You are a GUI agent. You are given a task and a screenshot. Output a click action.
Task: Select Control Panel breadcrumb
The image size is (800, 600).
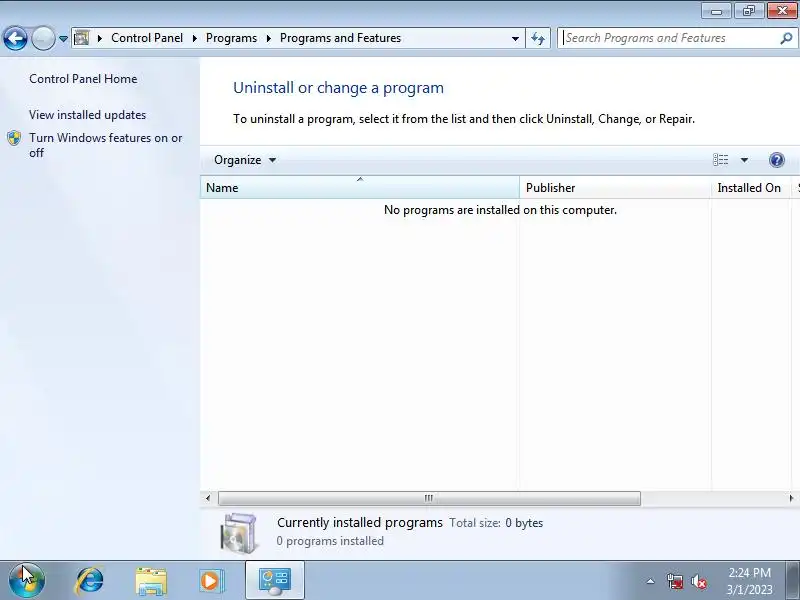(147, 38)
